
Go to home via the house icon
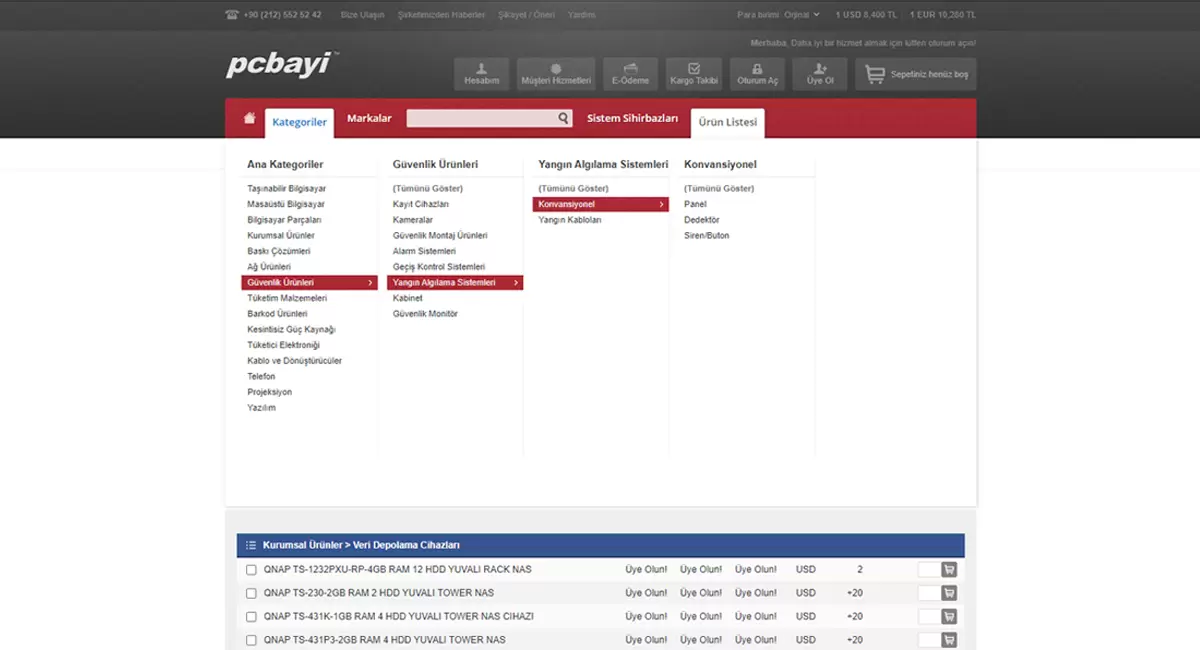pyautogui.click(x=249, y=118)
